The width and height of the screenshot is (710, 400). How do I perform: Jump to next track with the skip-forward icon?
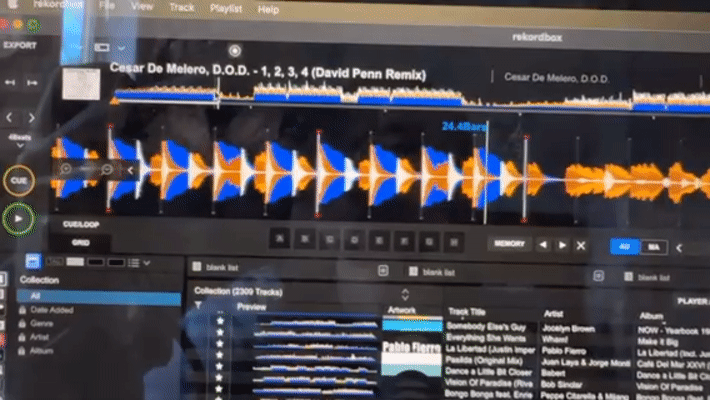pyautogui.click(x=32, y=83)
